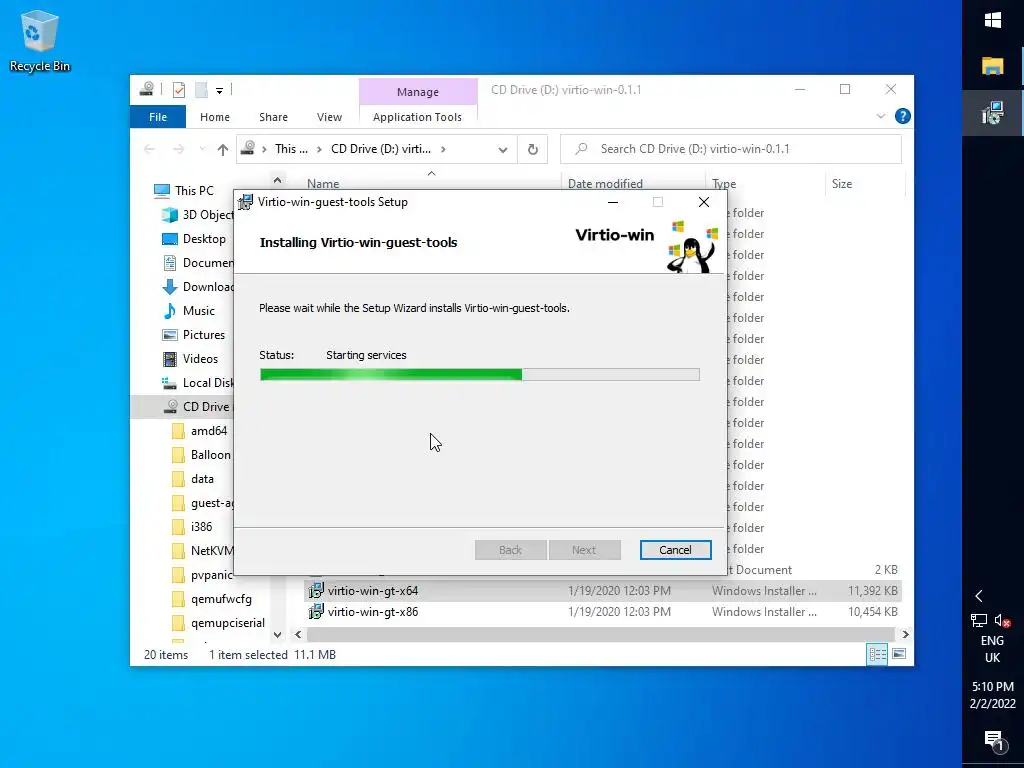The image size is (1024, 768).
Task: Click the Manage contextual tab
Action: point(418,92)
